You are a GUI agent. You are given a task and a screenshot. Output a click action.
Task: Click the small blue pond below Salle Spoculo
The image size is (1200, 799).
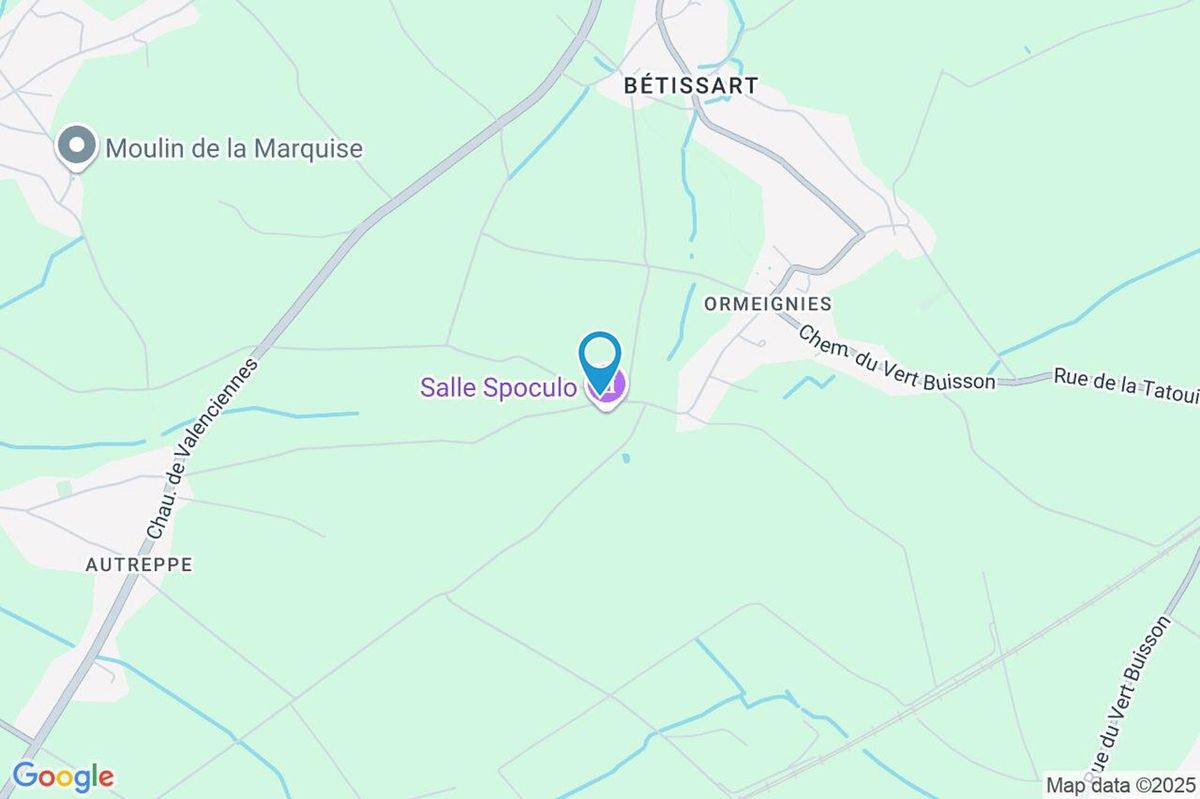[626, 458]
